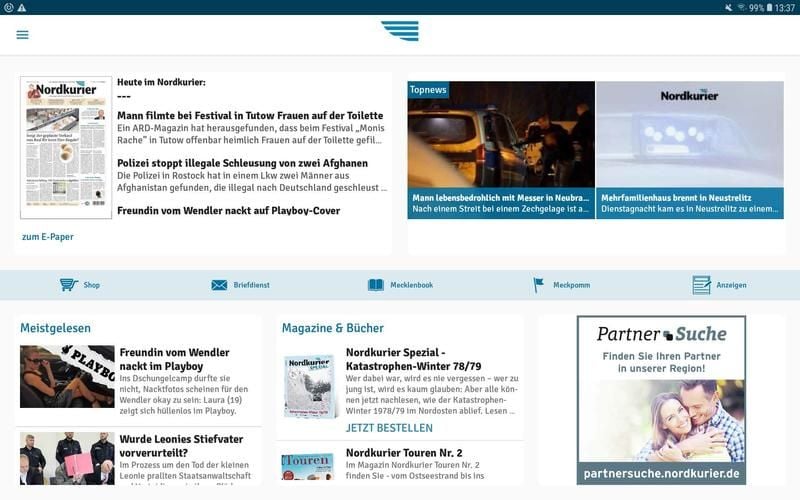Open the Shop menu item
Viewport: 800px width, 500px height.
80,285
